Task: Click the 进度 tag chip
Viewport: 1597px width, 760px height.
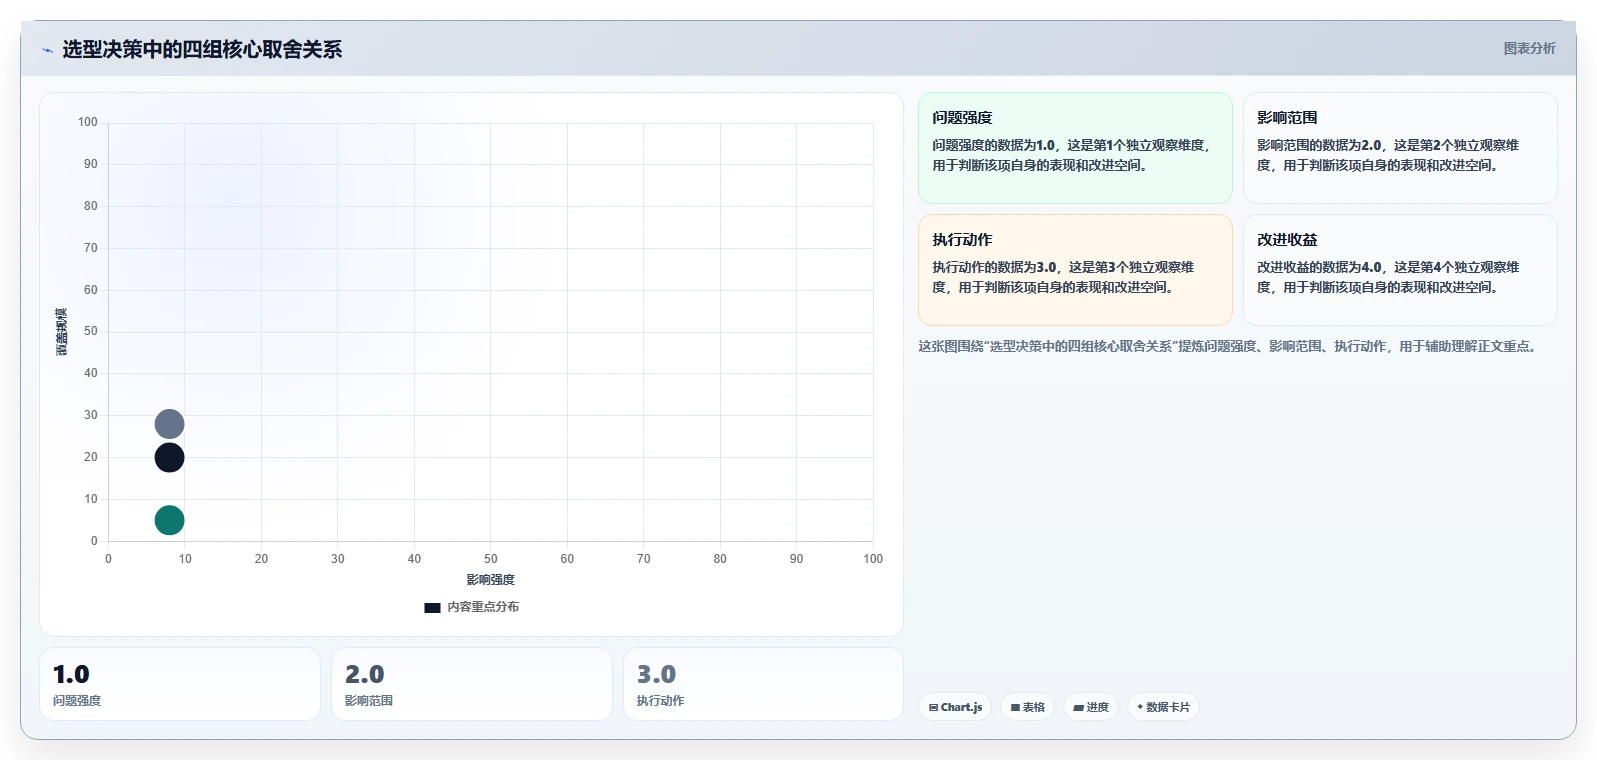Action: [x=1091, y=707]
